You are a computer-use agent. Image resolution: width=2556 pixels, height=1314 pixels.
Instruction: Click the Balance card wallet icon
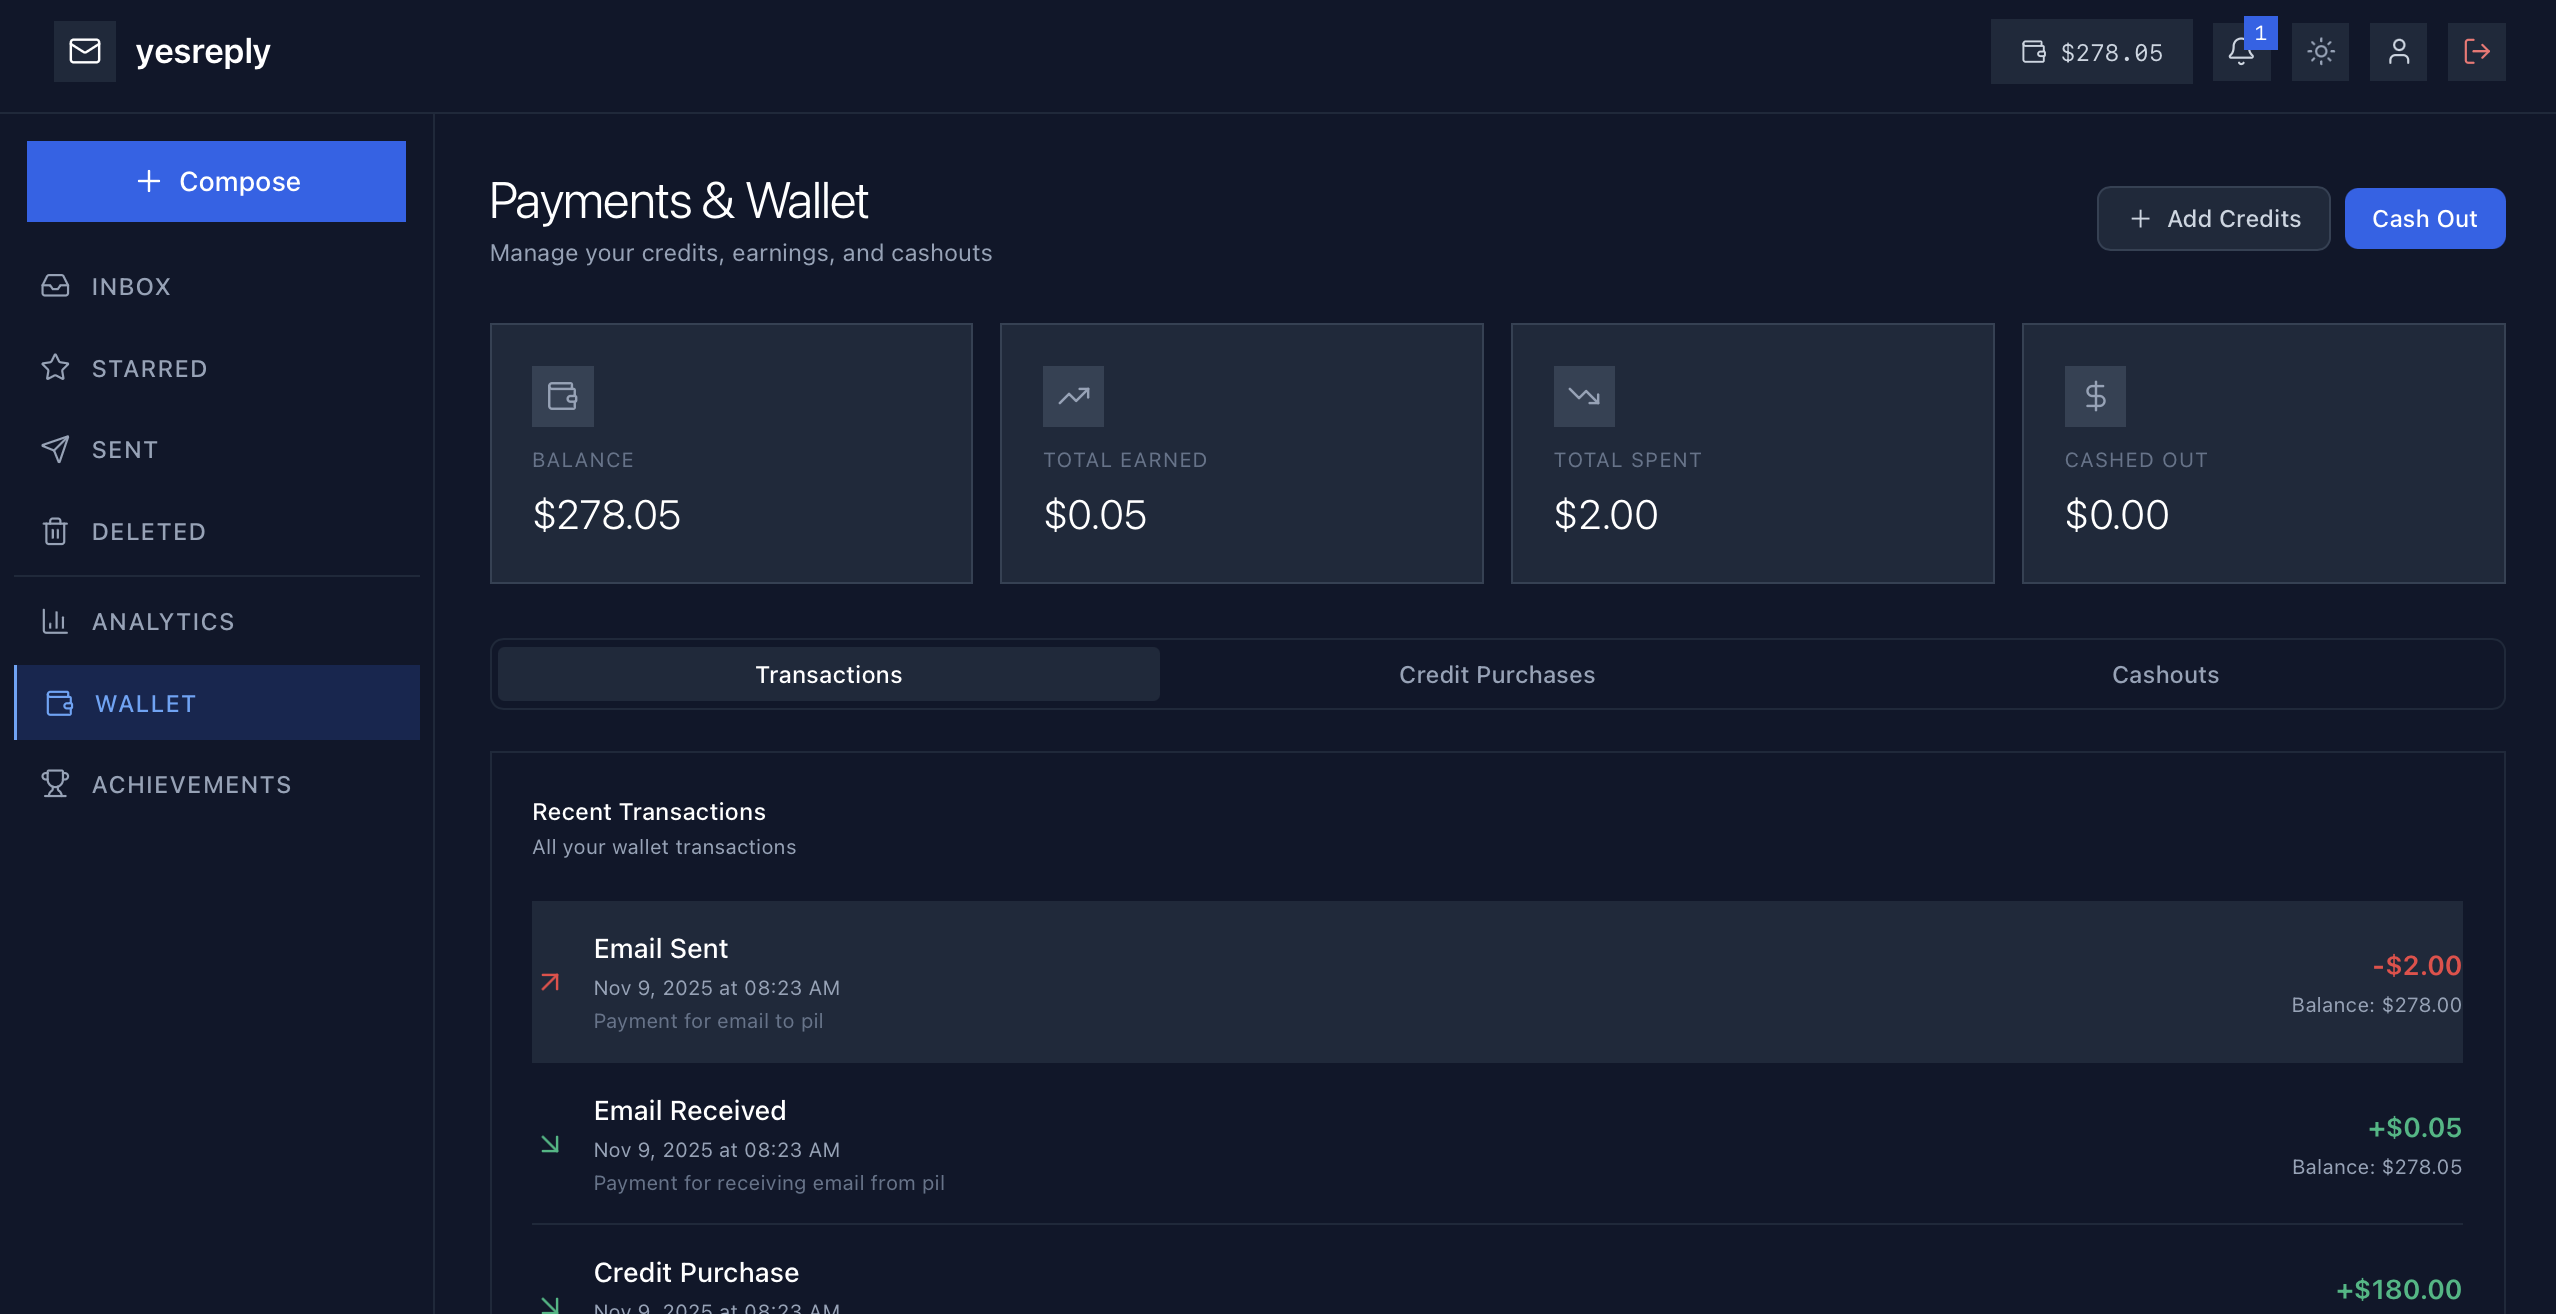point(563,396)
